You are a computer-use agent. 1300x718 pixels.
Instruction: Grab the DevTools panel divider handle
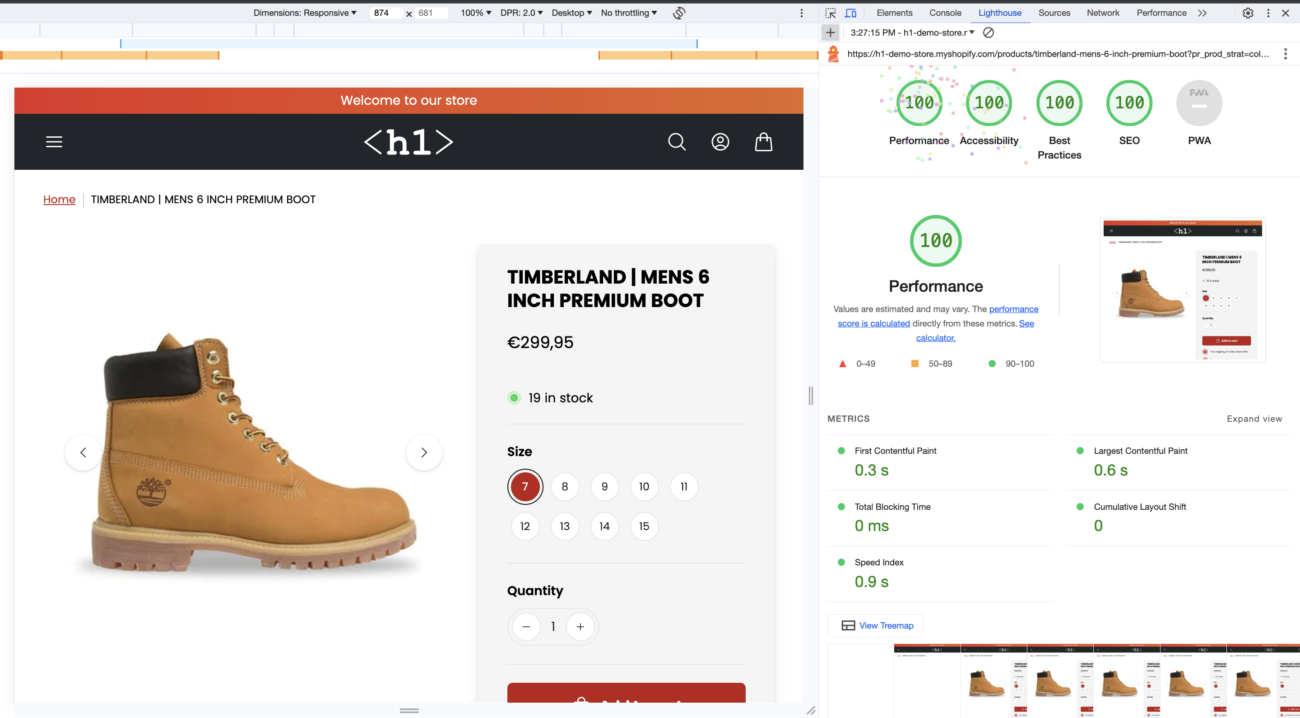pyautogui.click(x=811, y=395)
